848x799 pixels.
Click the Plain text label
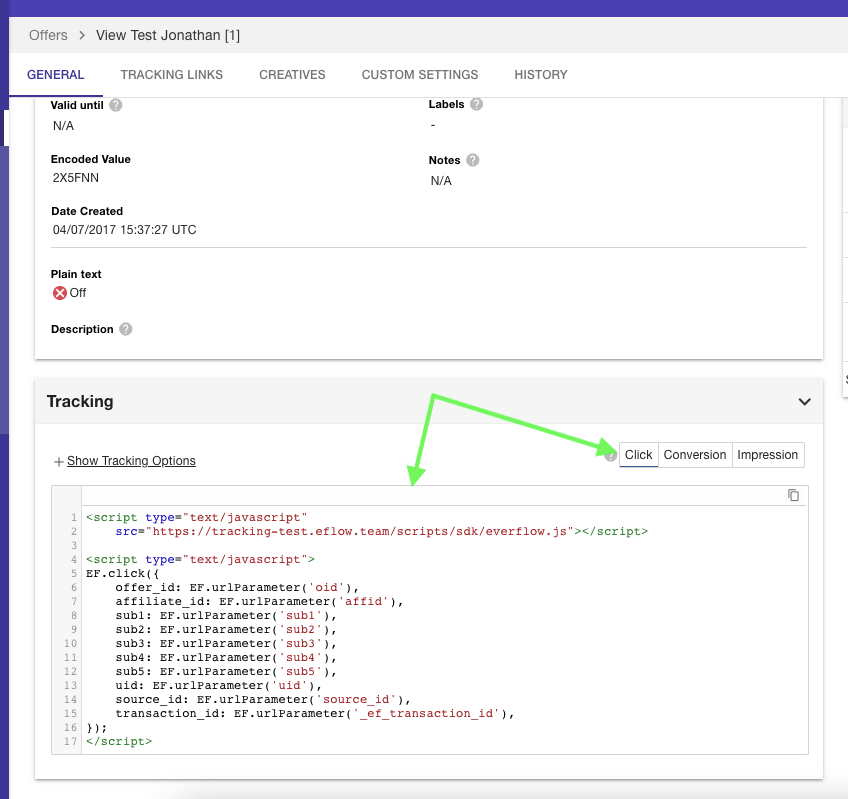76,274
